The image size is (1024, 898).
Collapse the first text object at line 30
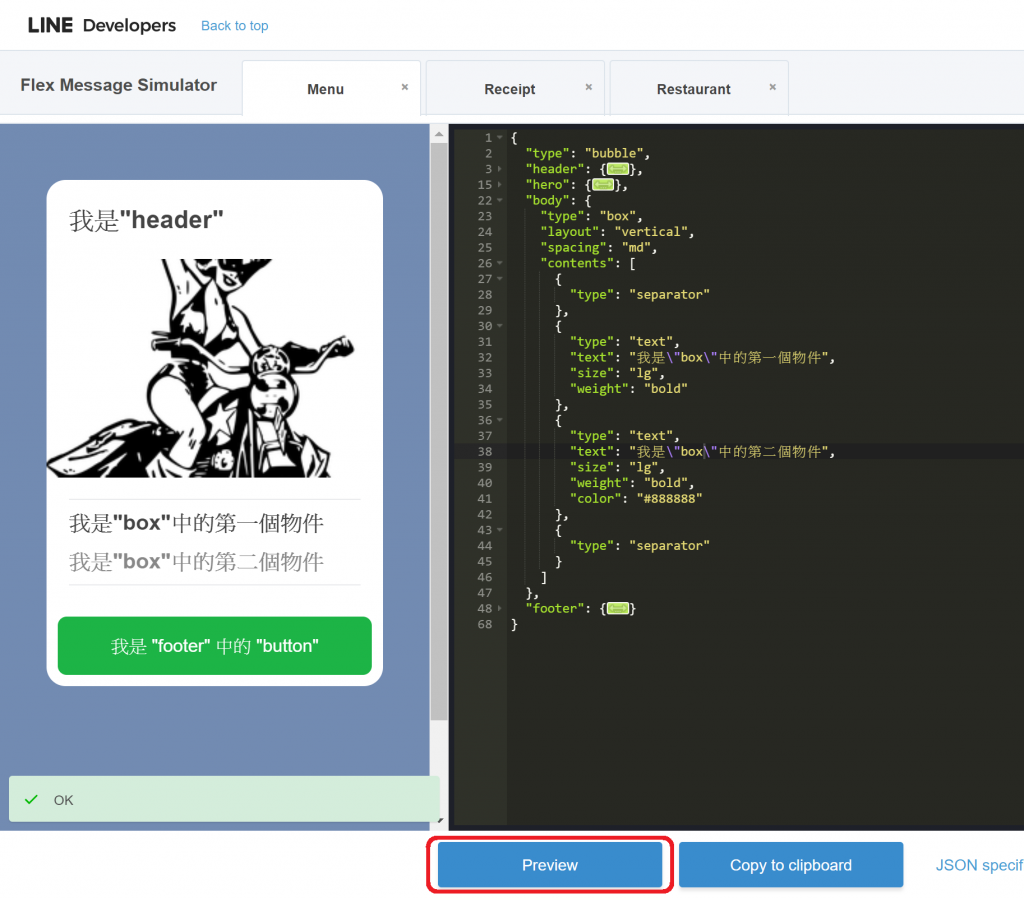pos(500,326)
